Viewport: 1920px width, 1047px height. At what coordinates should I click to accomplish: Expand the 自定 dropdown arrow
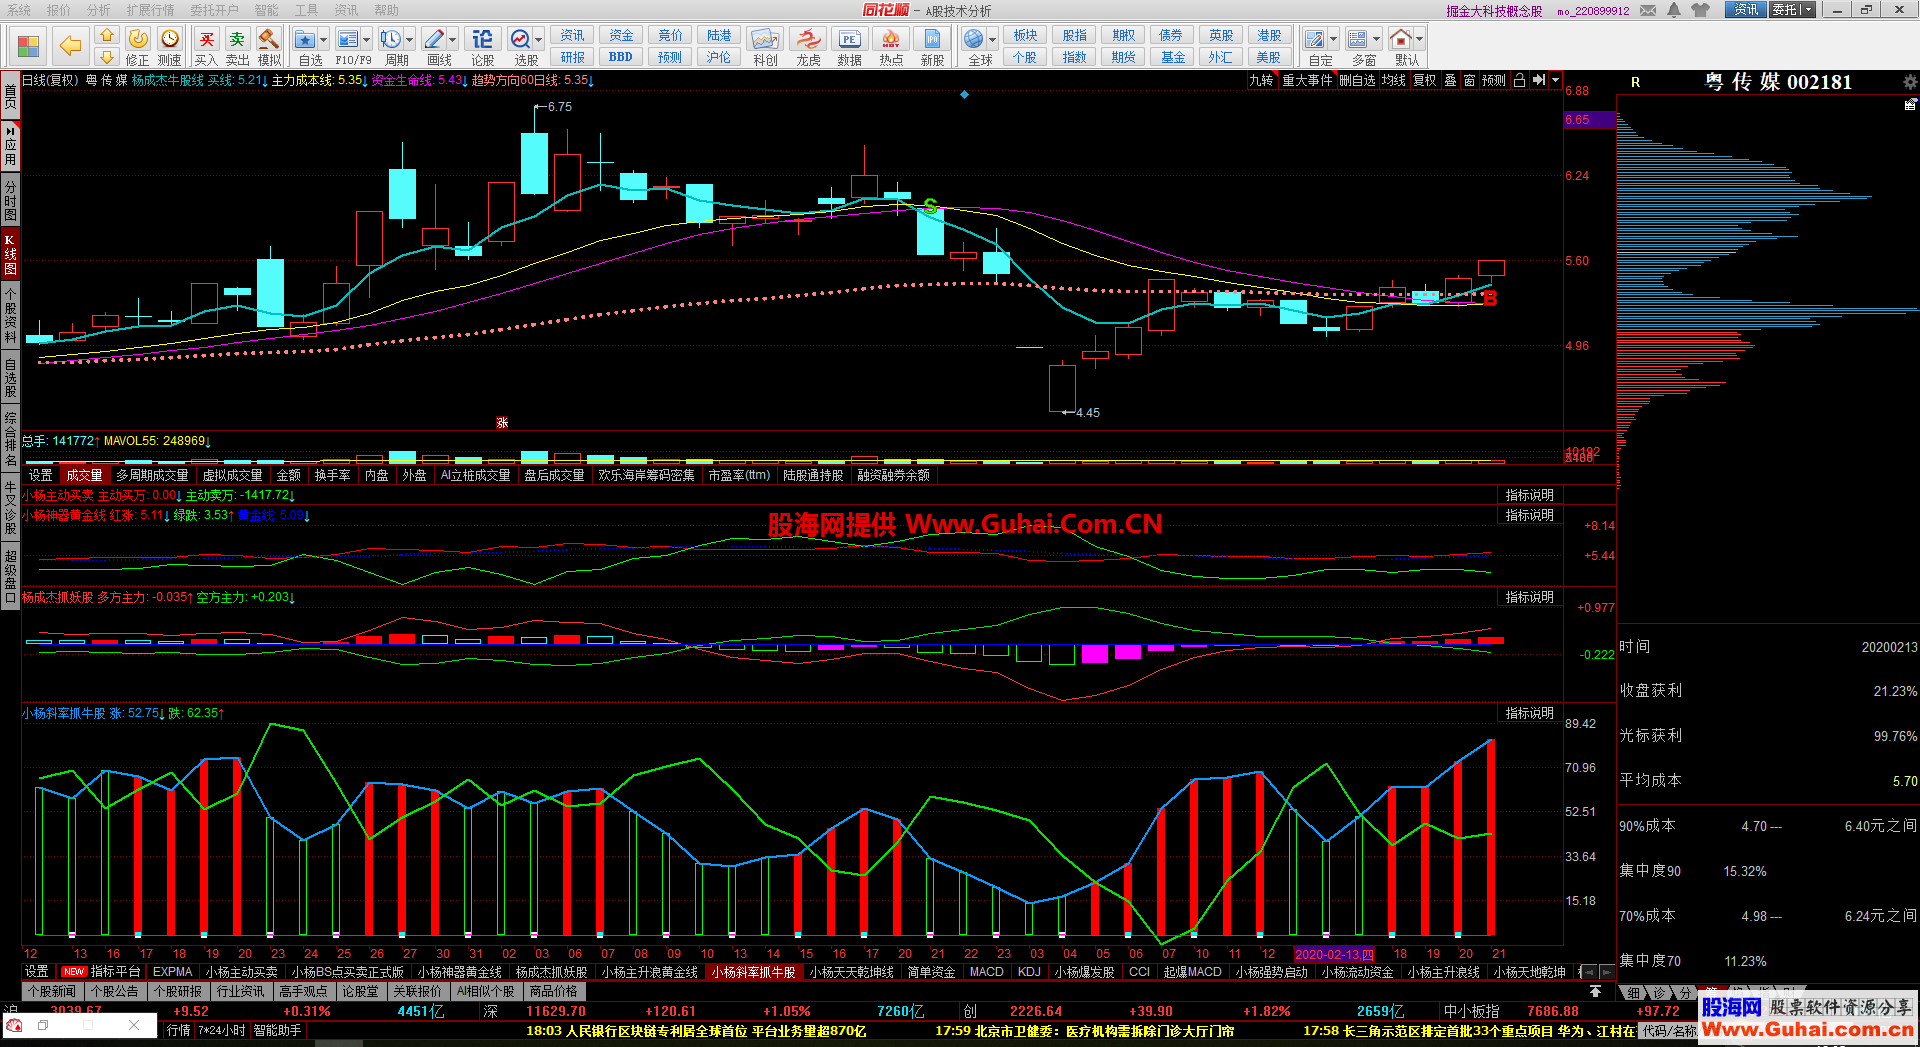tap(1334, 40)
